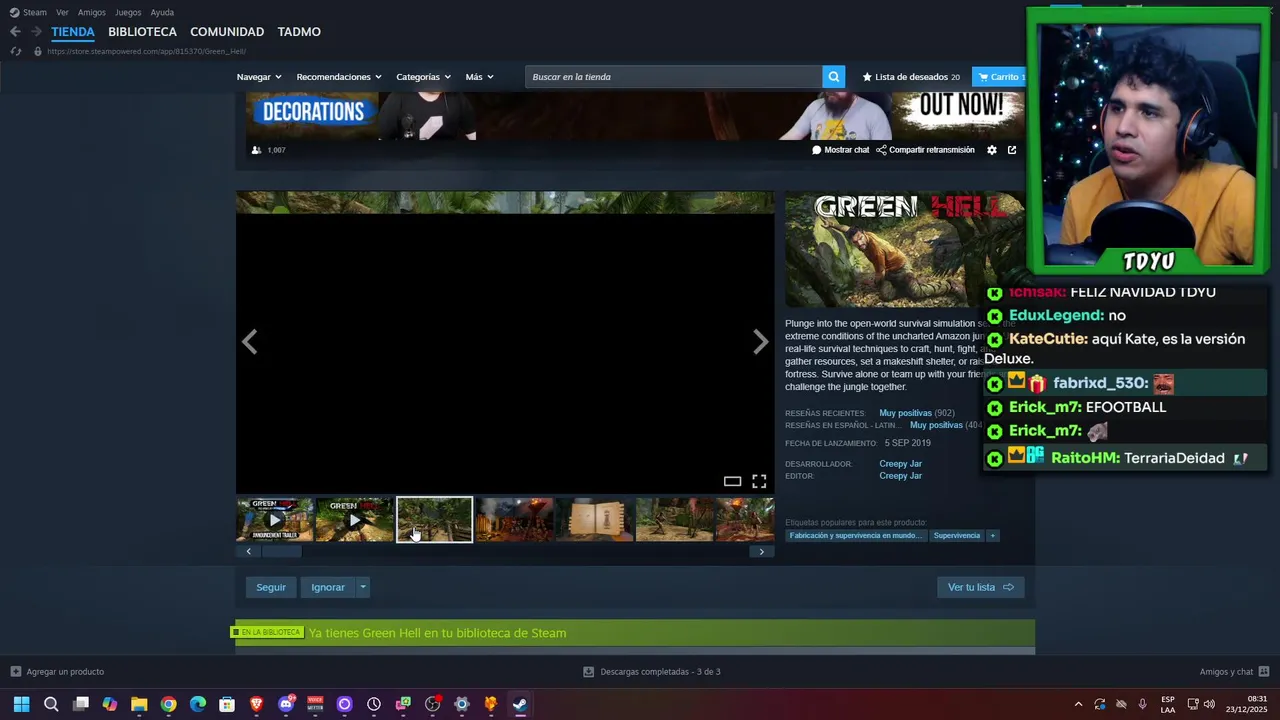
Task: Open the volume control in system tray
Action: tap(1209, 704)
